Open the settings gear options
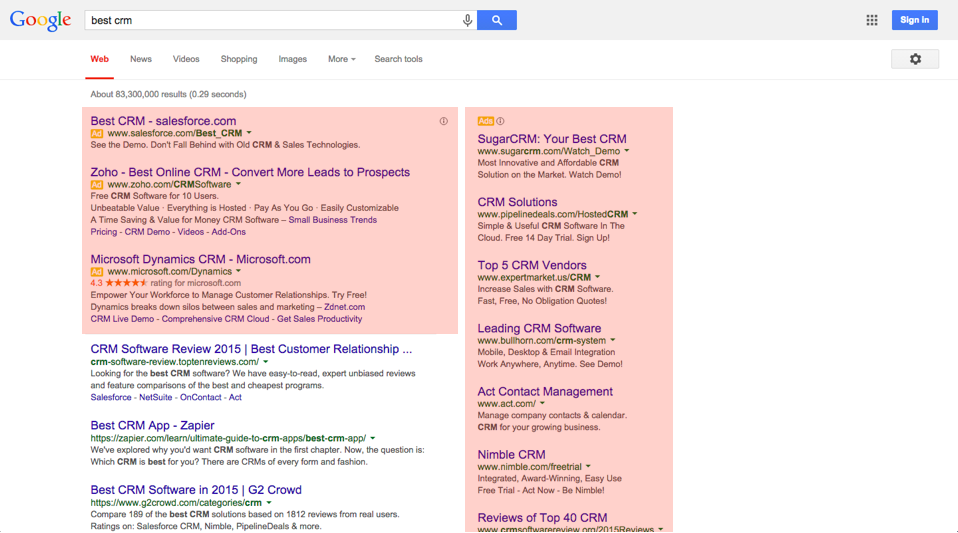 [915, 59]
